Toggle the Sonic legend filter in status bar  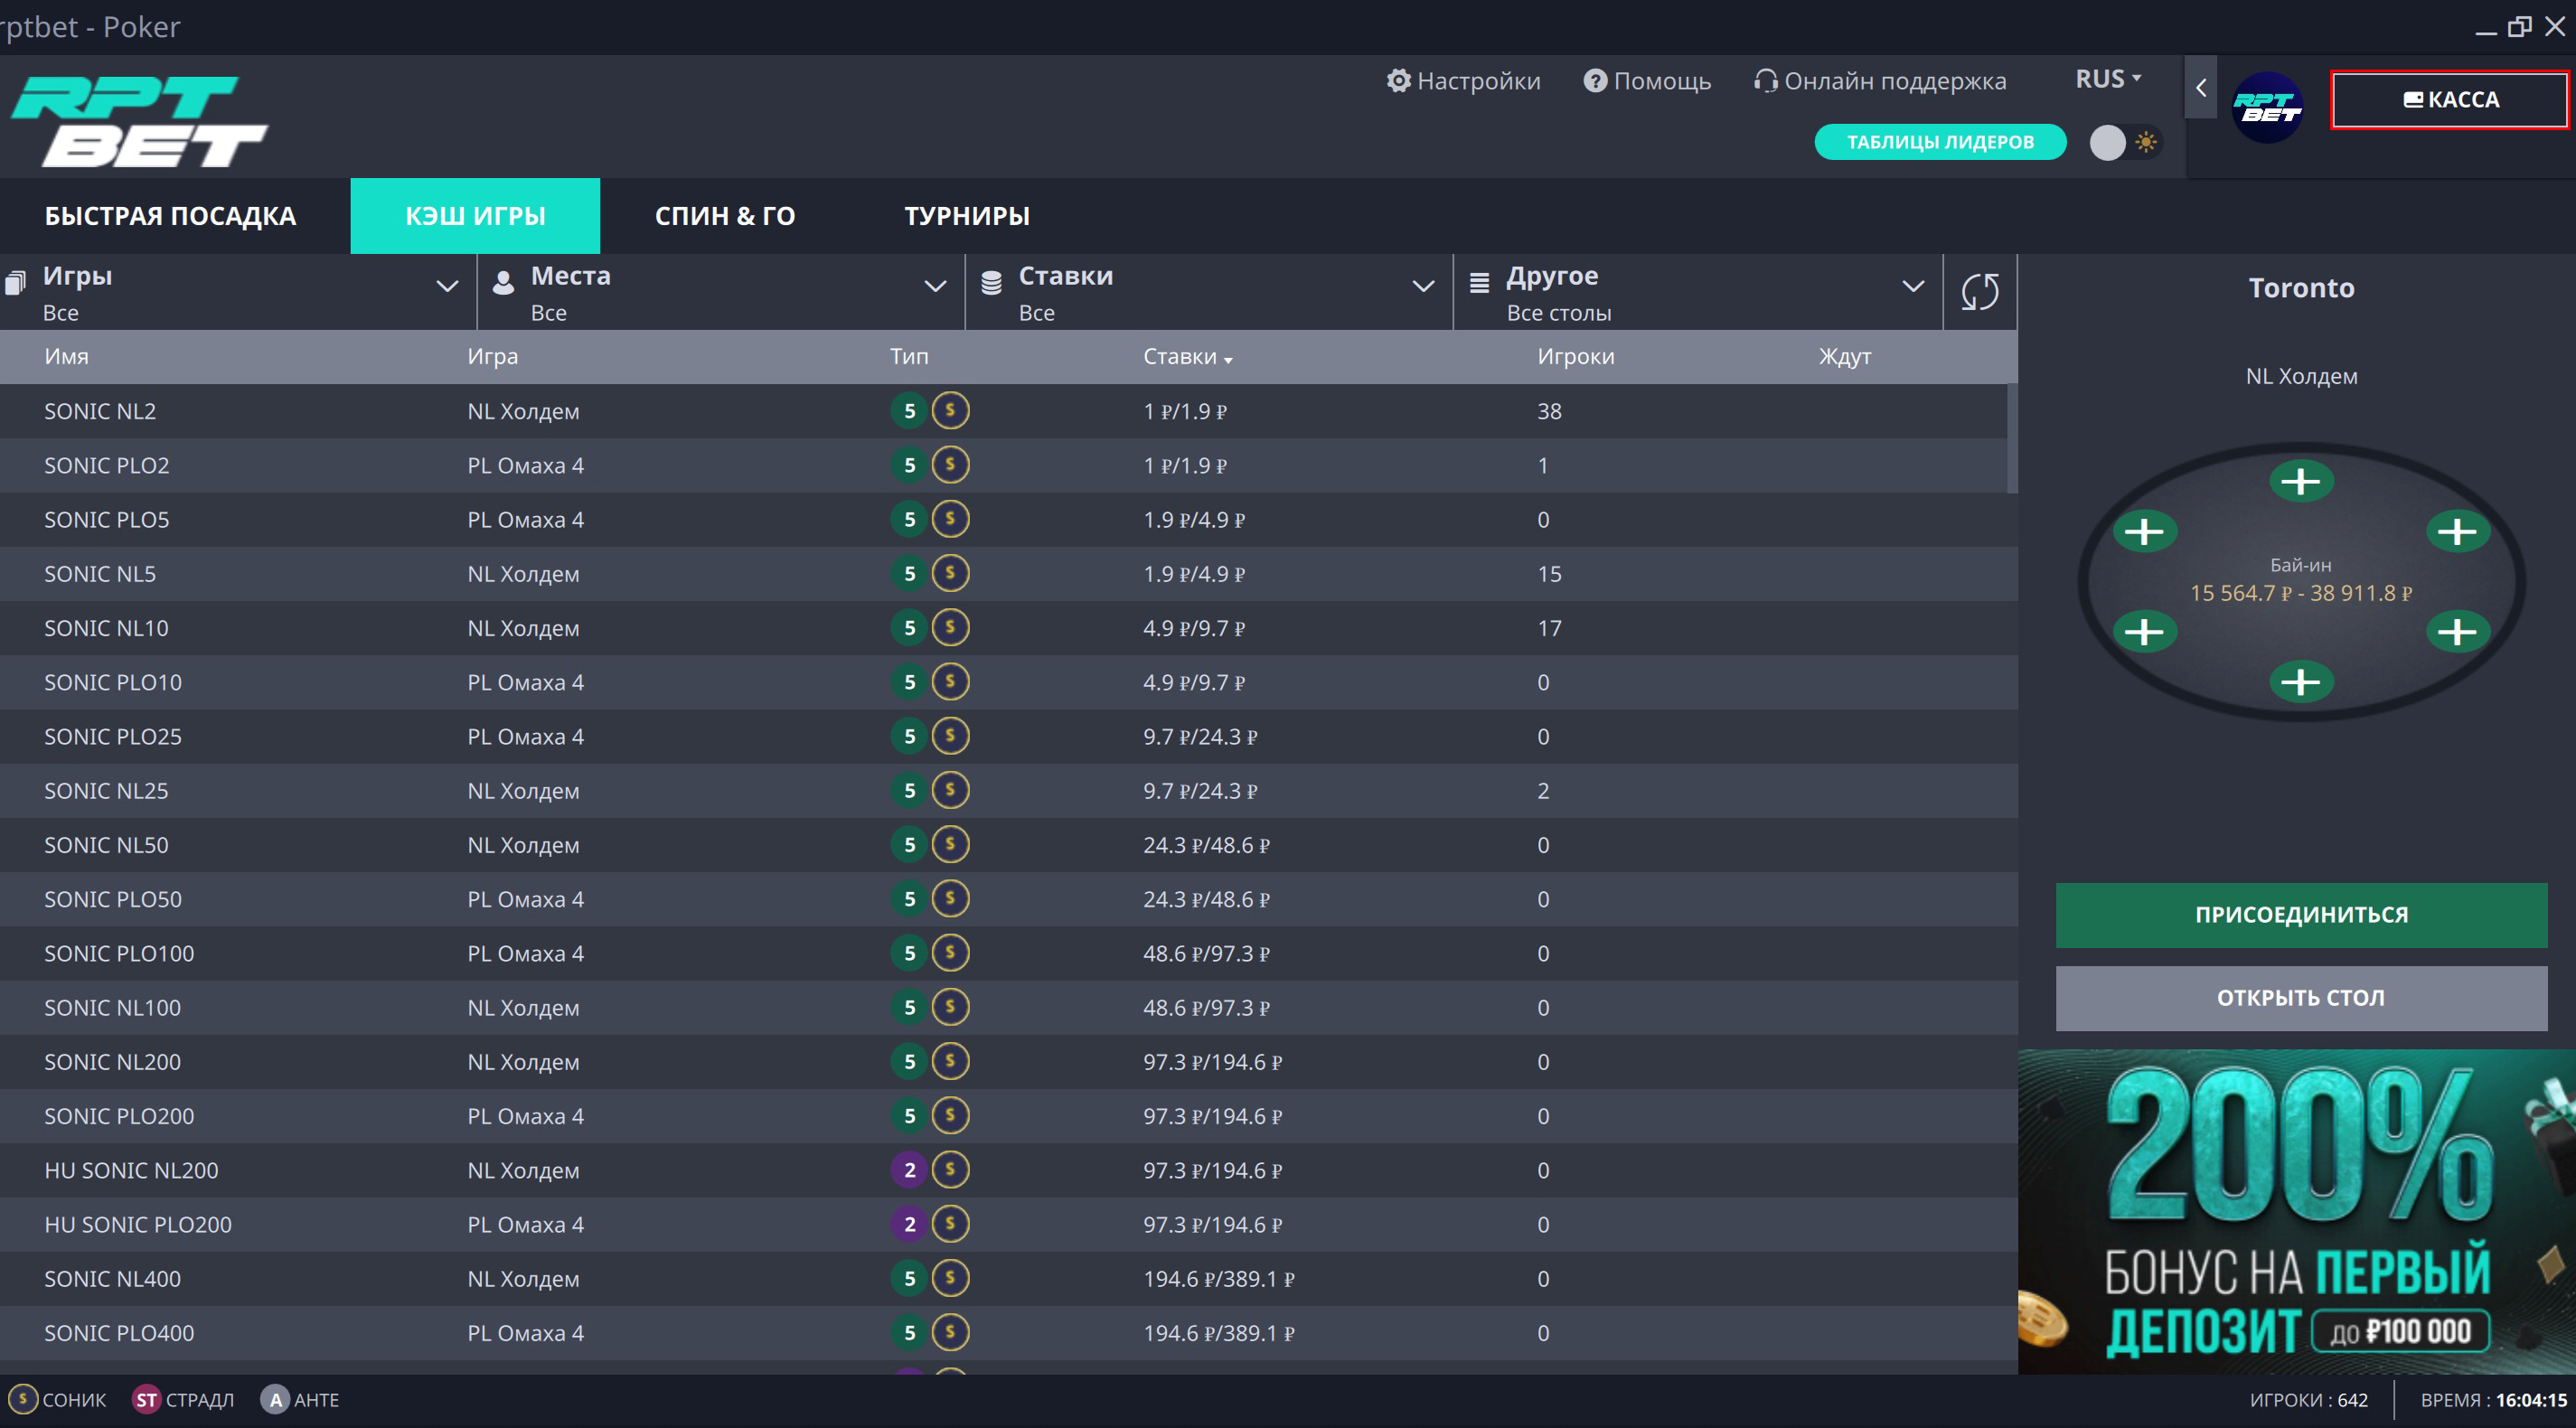pyautogui.click(x=23, y=1399)
